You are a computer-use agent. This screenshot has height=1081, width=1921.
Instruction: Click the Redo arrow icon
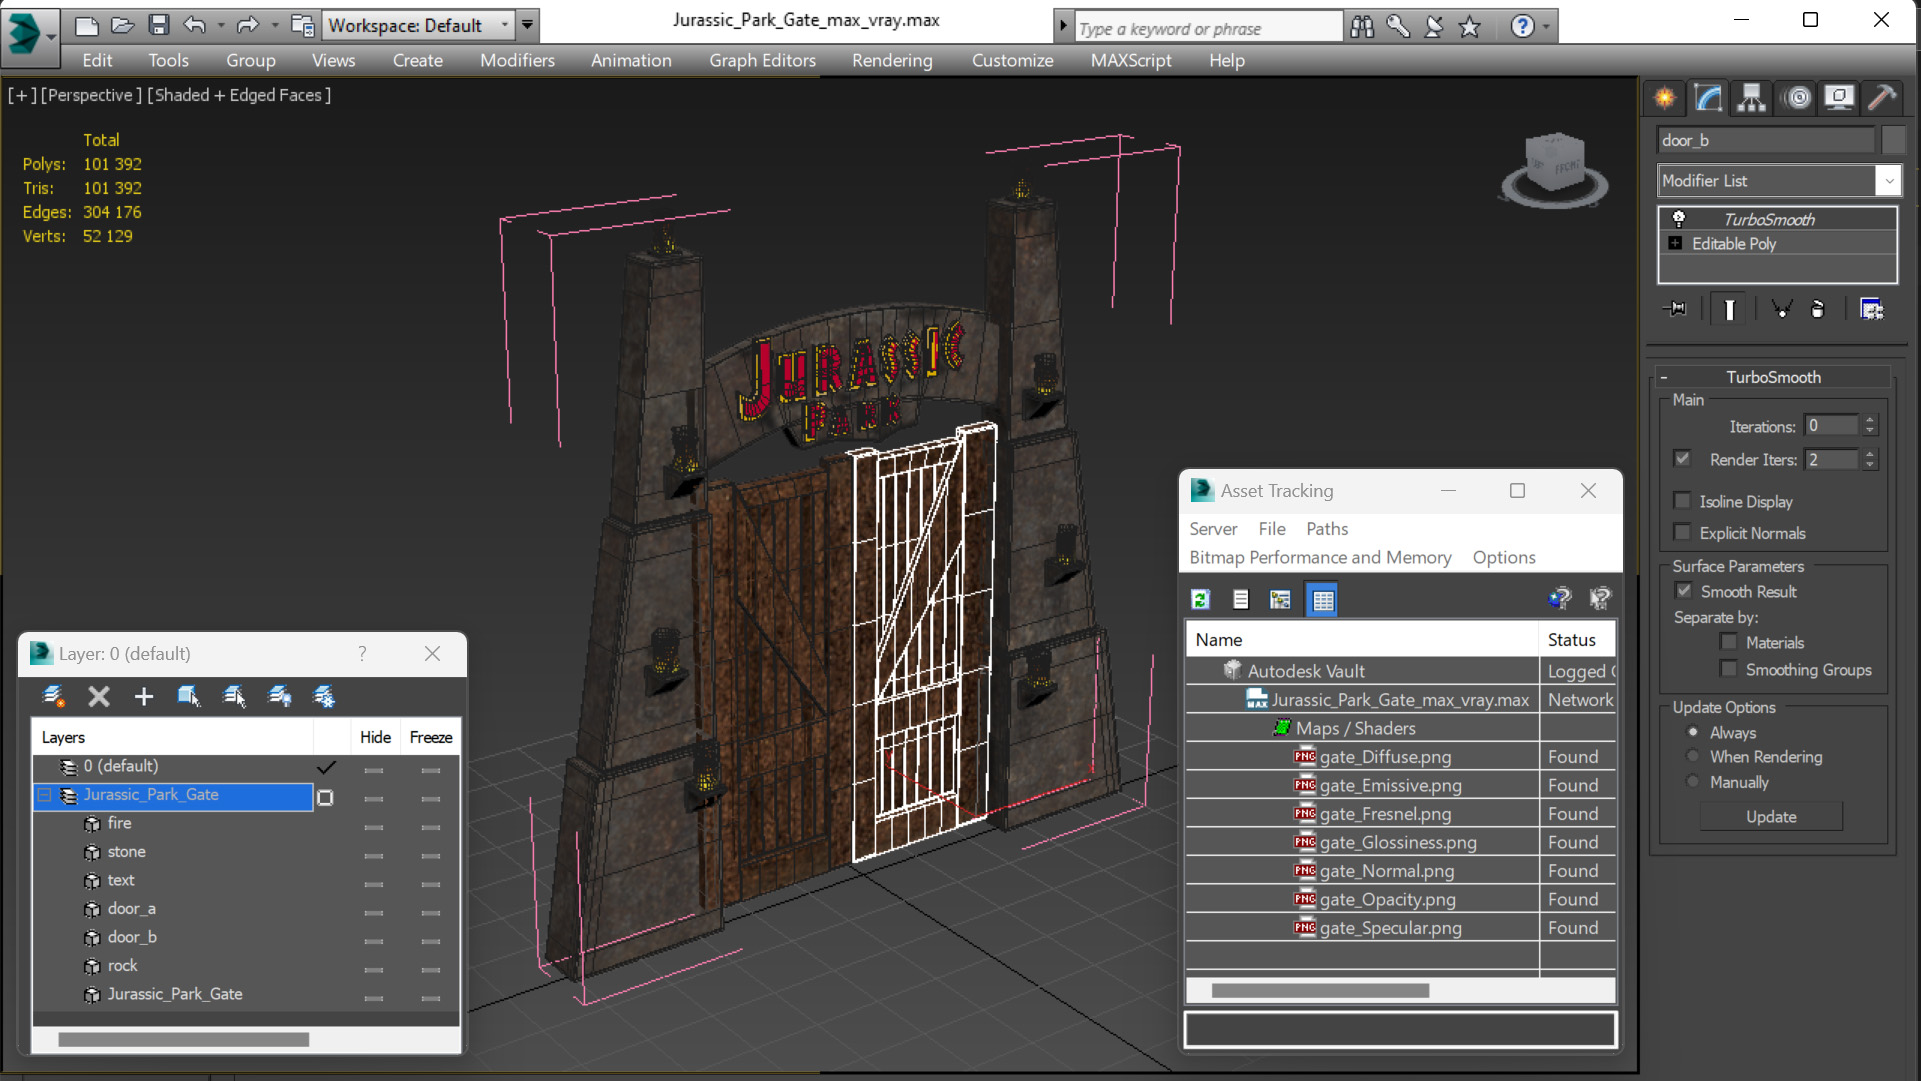pos(247,25)
